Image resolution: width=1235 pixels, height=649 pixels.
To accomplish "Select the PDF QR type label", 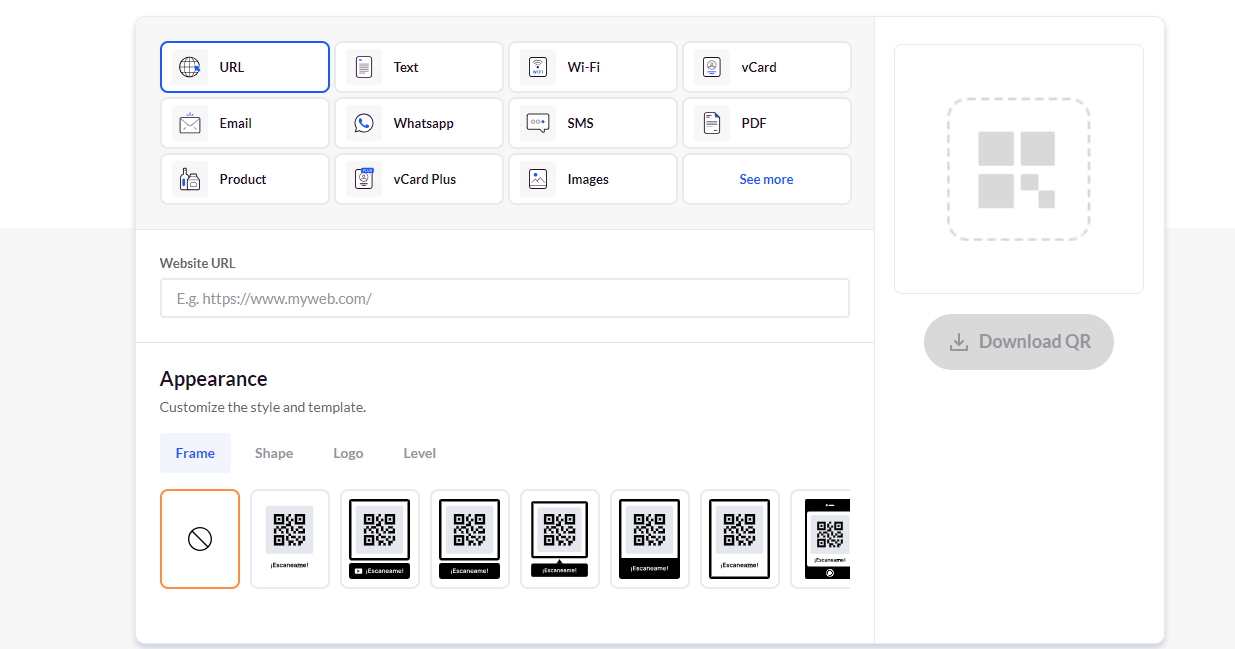I will (753, 123).
